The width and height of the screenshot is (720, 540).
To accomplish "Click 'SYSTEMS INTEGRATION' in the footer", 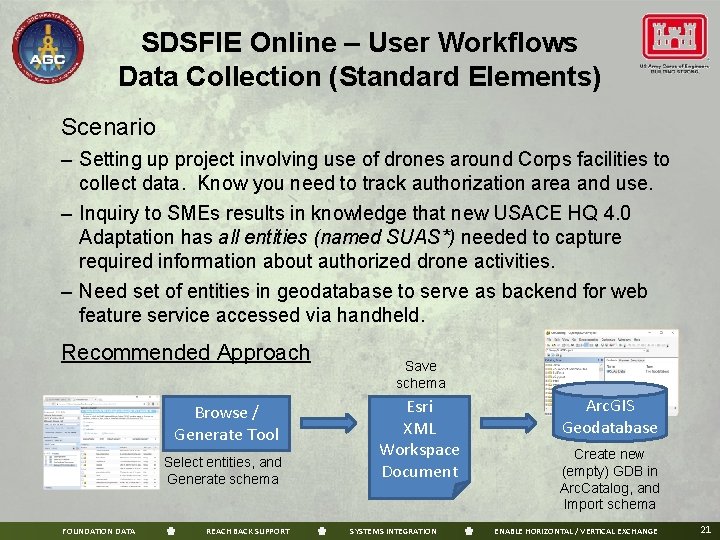I will point(393,531).
